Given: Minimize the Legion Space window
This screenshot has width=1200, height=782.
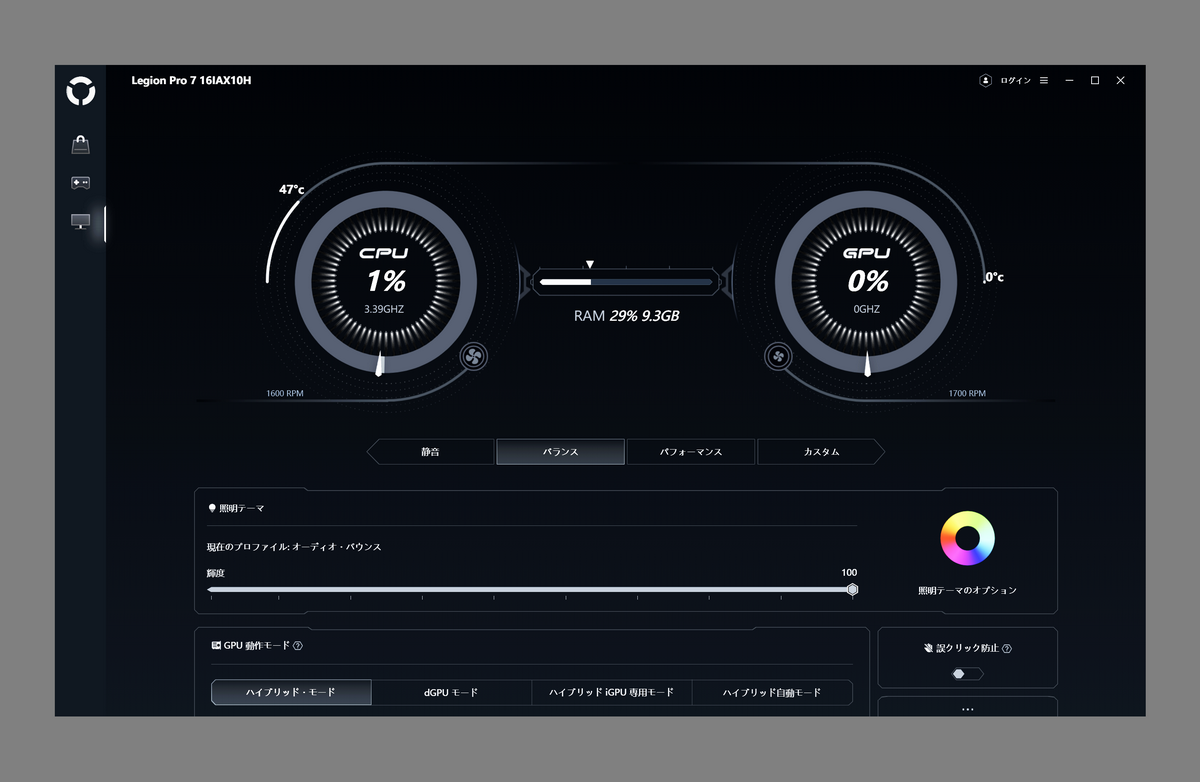Looking at the screenshot, I should [x=1070, y=80].
